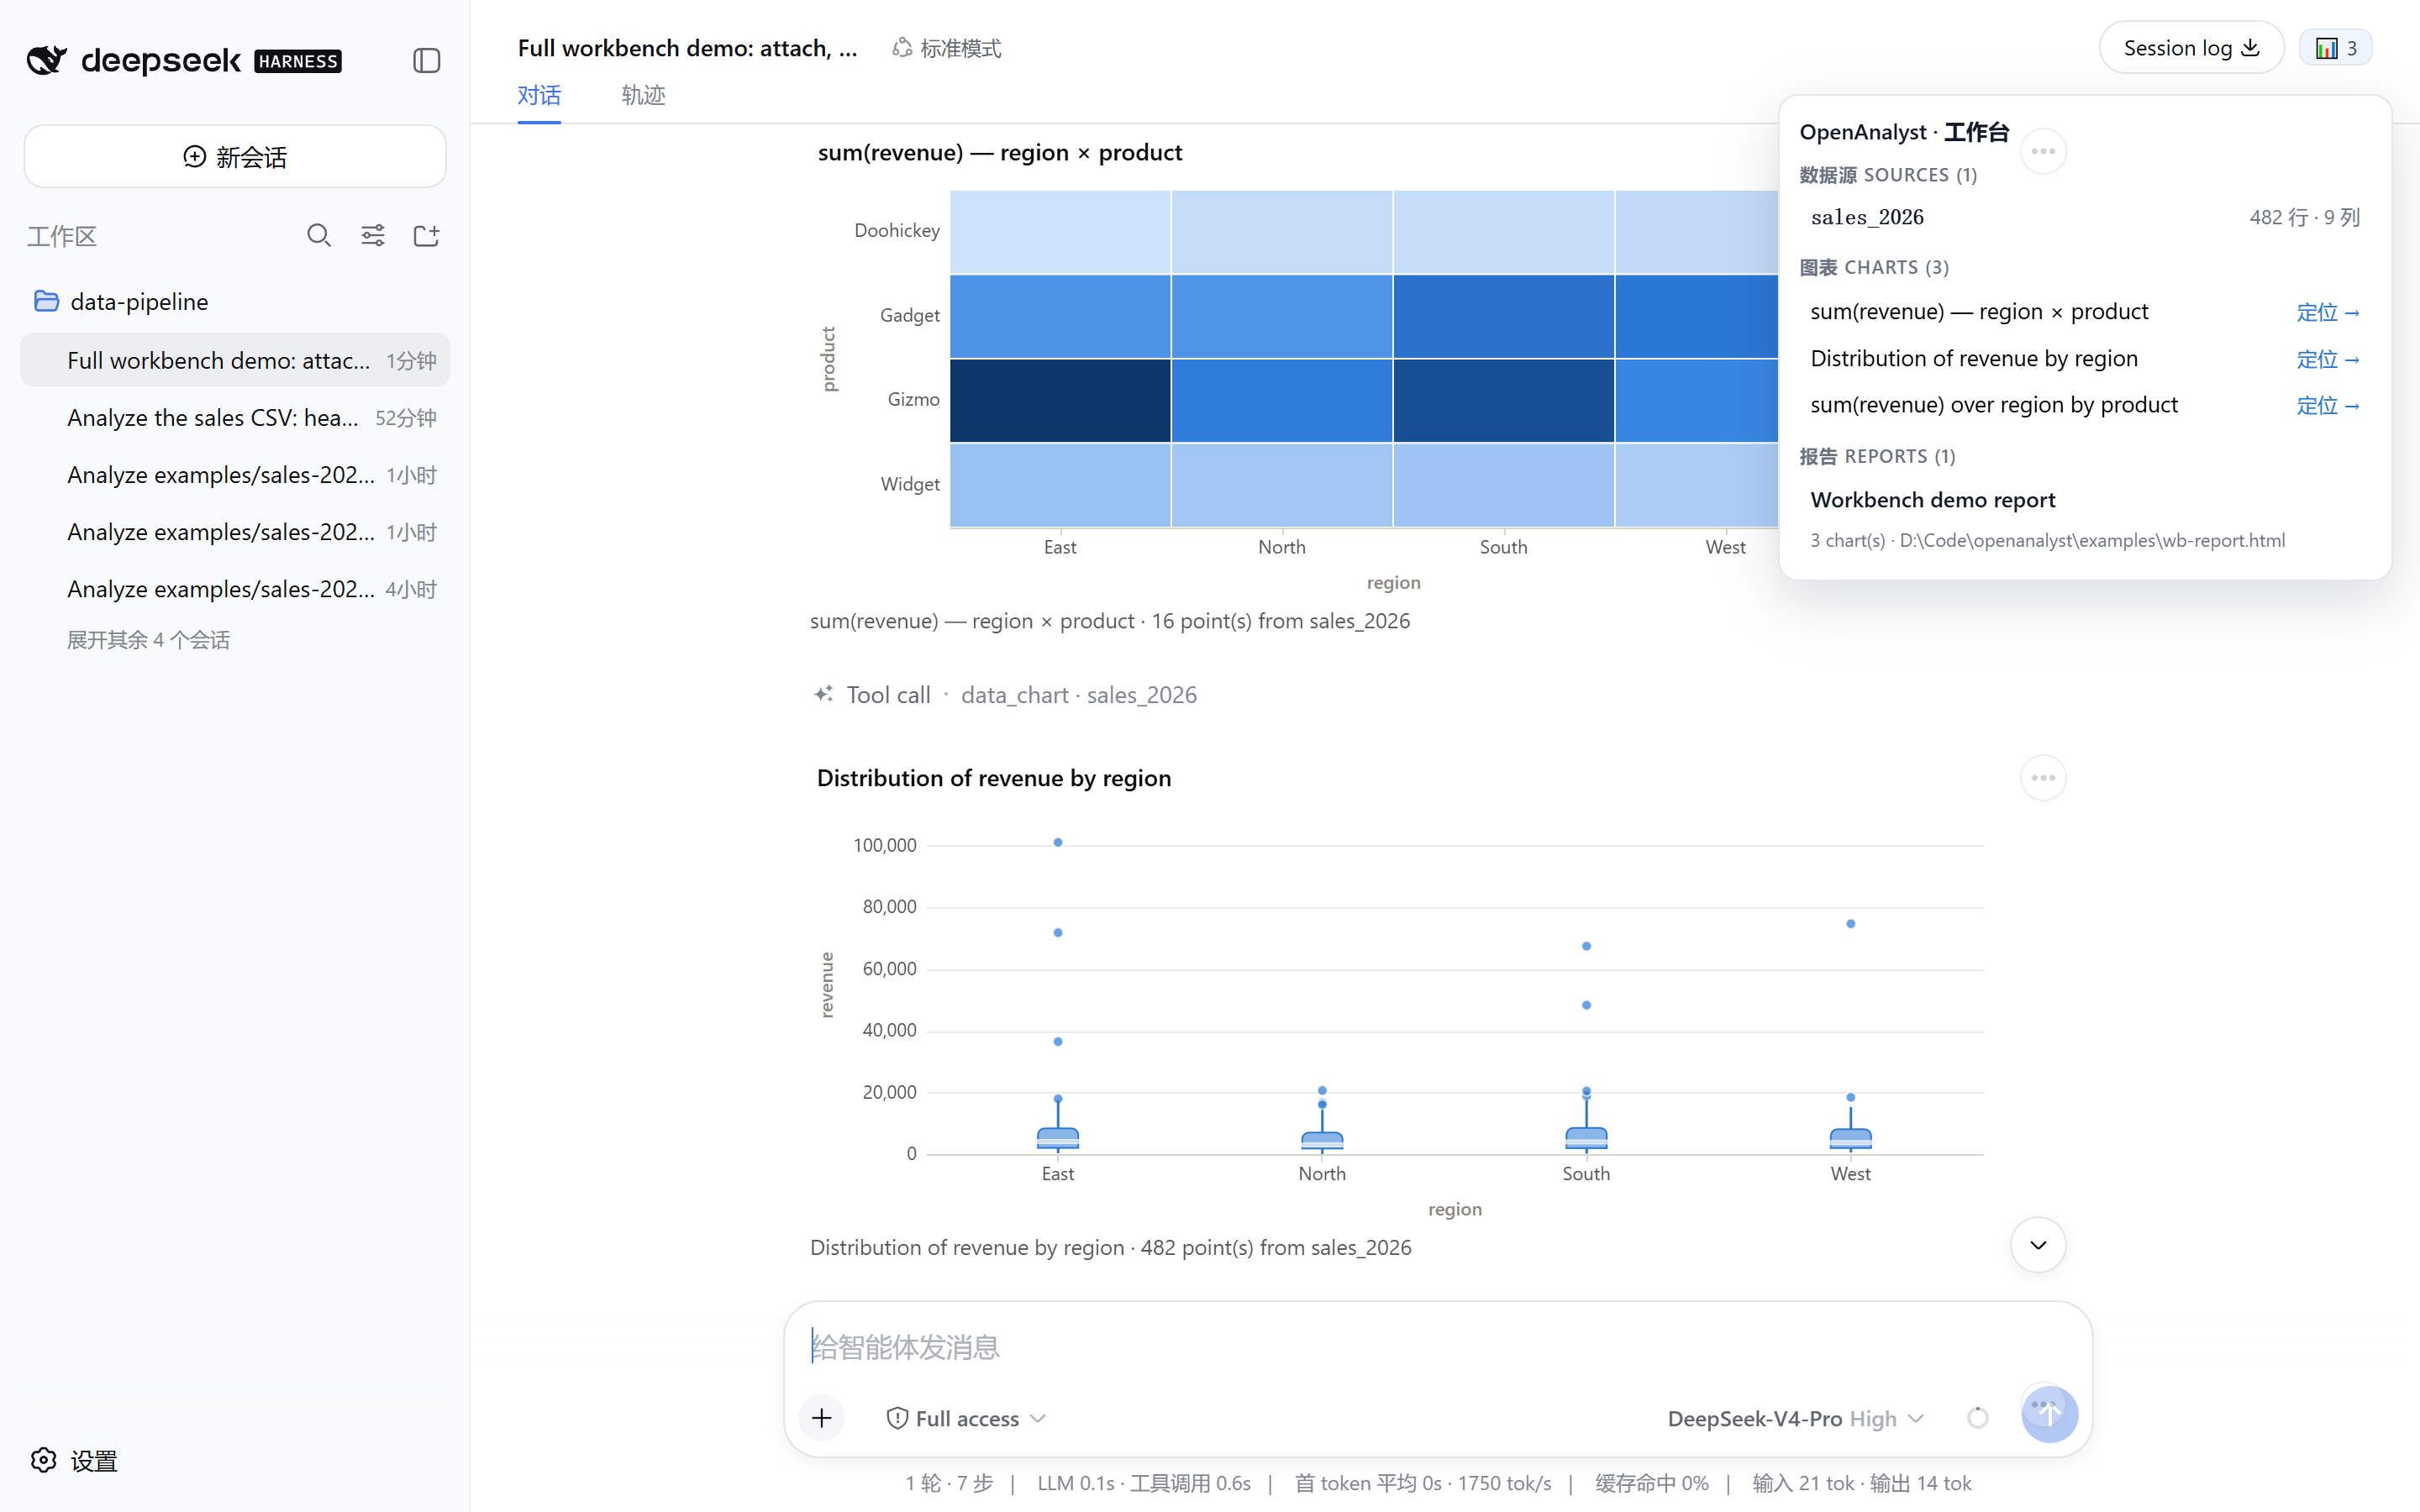Image resolution: width=2420 pixels, height=1512 pixels.
Task: Click the 报告 REPORTS (1) section header
Action: (1877, 456)
